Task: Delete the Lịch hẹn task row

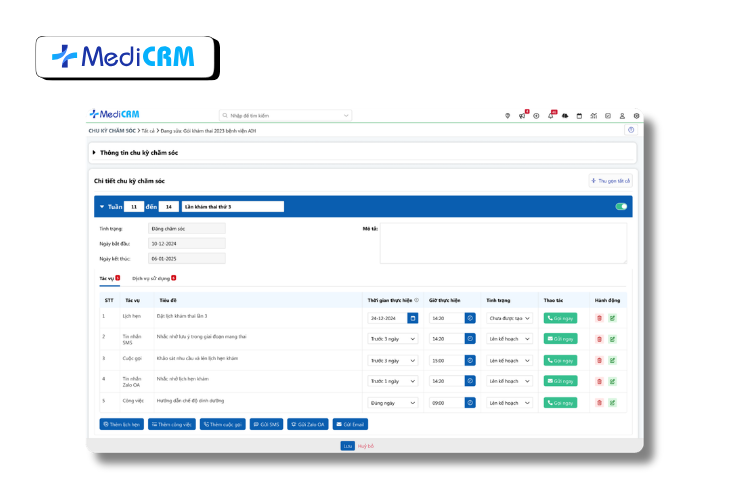Action: [599, 318]
